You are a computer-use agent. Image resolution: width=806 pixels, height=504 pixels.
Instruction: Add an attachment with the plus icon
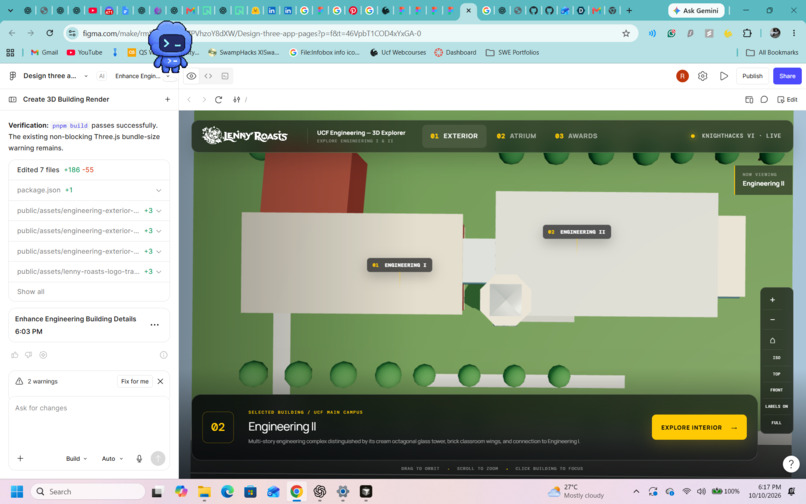[x=20, y=458]
